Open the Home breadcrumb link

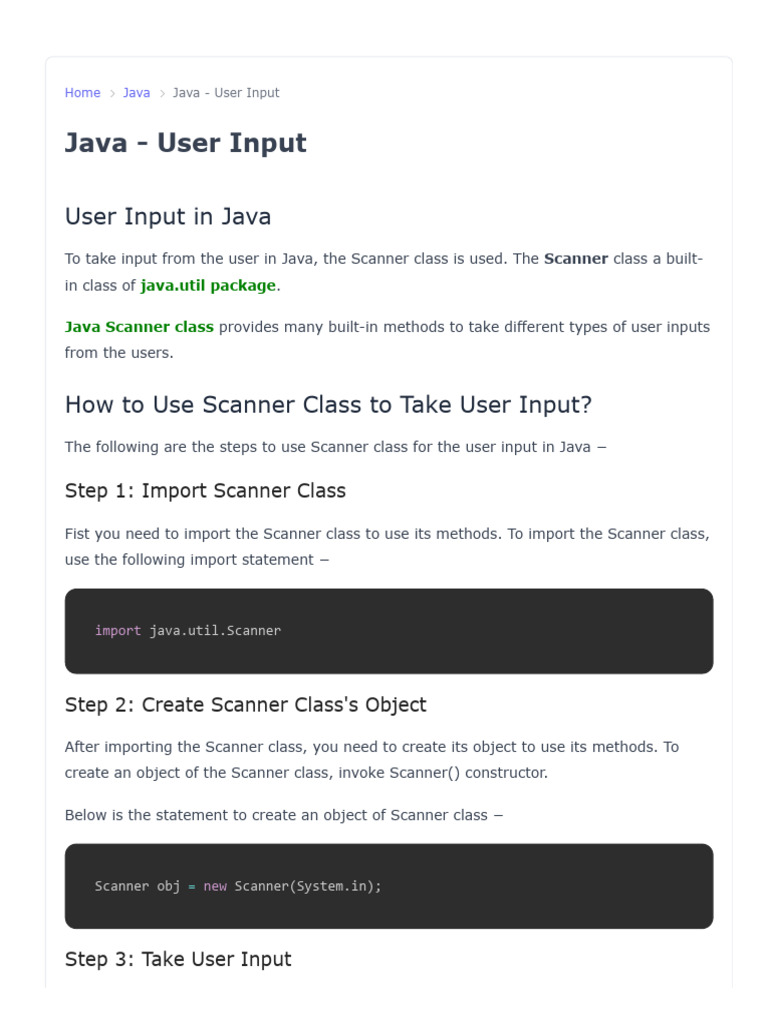click(82, 93)
